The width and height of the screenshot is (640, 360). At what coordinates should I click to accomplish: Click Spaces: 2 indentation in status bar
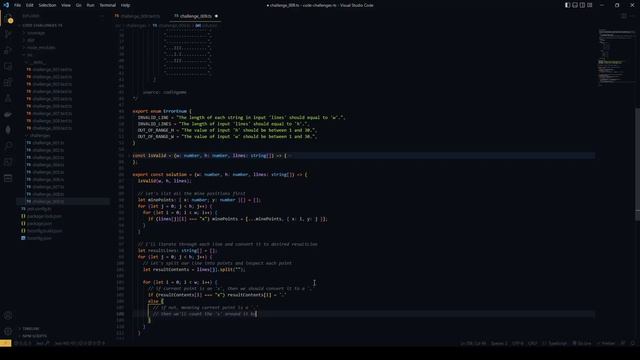click(x=499, y=343)
